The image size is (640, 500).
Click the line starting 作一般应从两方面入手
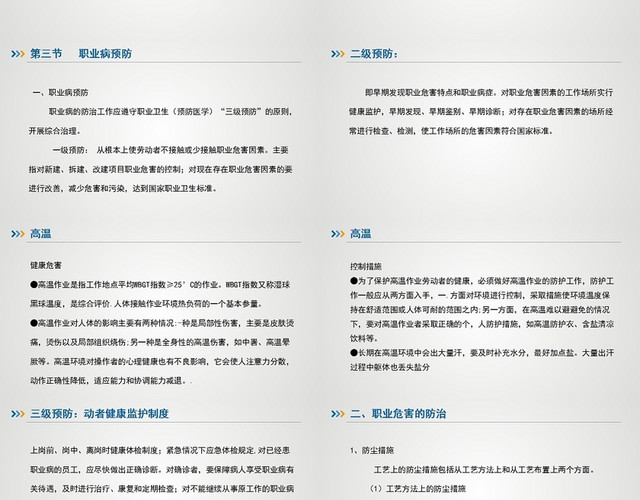[480, 296]
